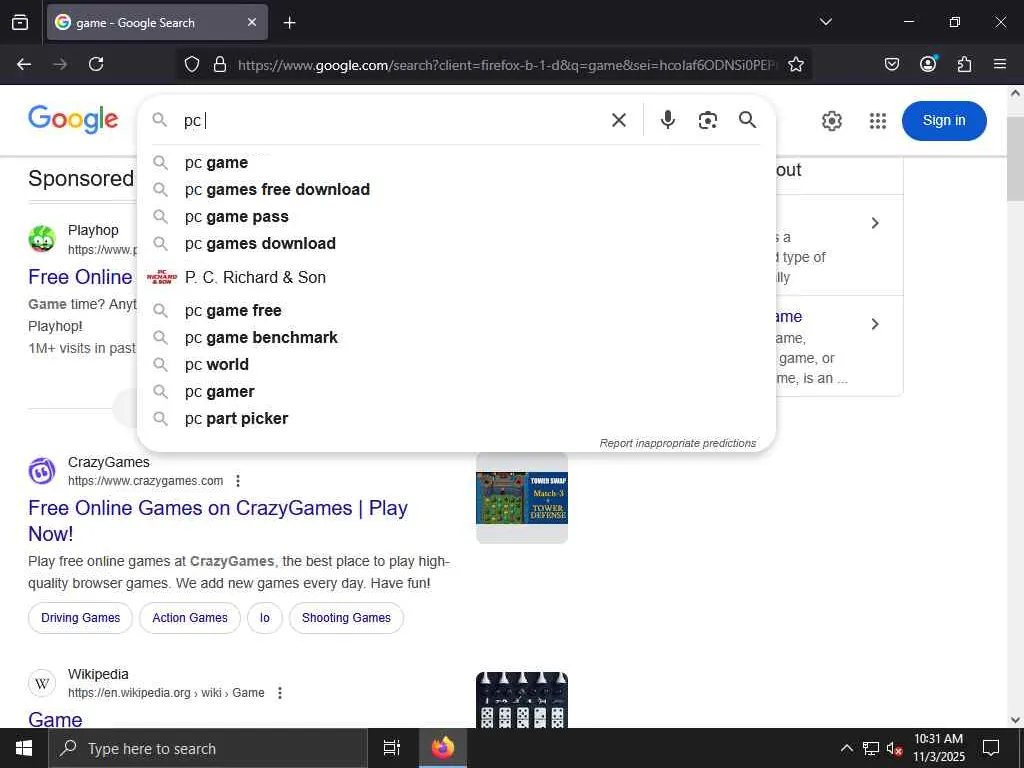Viewport: 1024px width, 768px height.
Task: Select the "pc gamer" suggestion
Action: [456, 391]
